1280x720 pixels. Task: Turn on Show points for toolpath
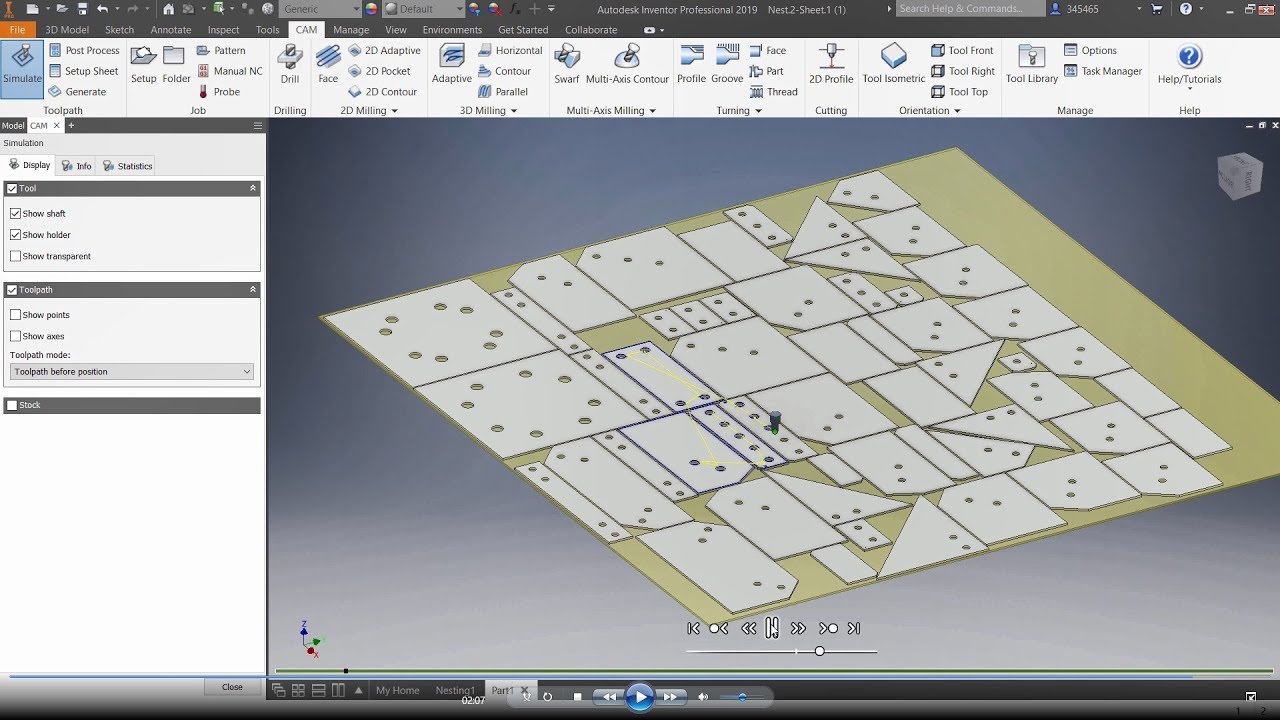click(15, 314)
